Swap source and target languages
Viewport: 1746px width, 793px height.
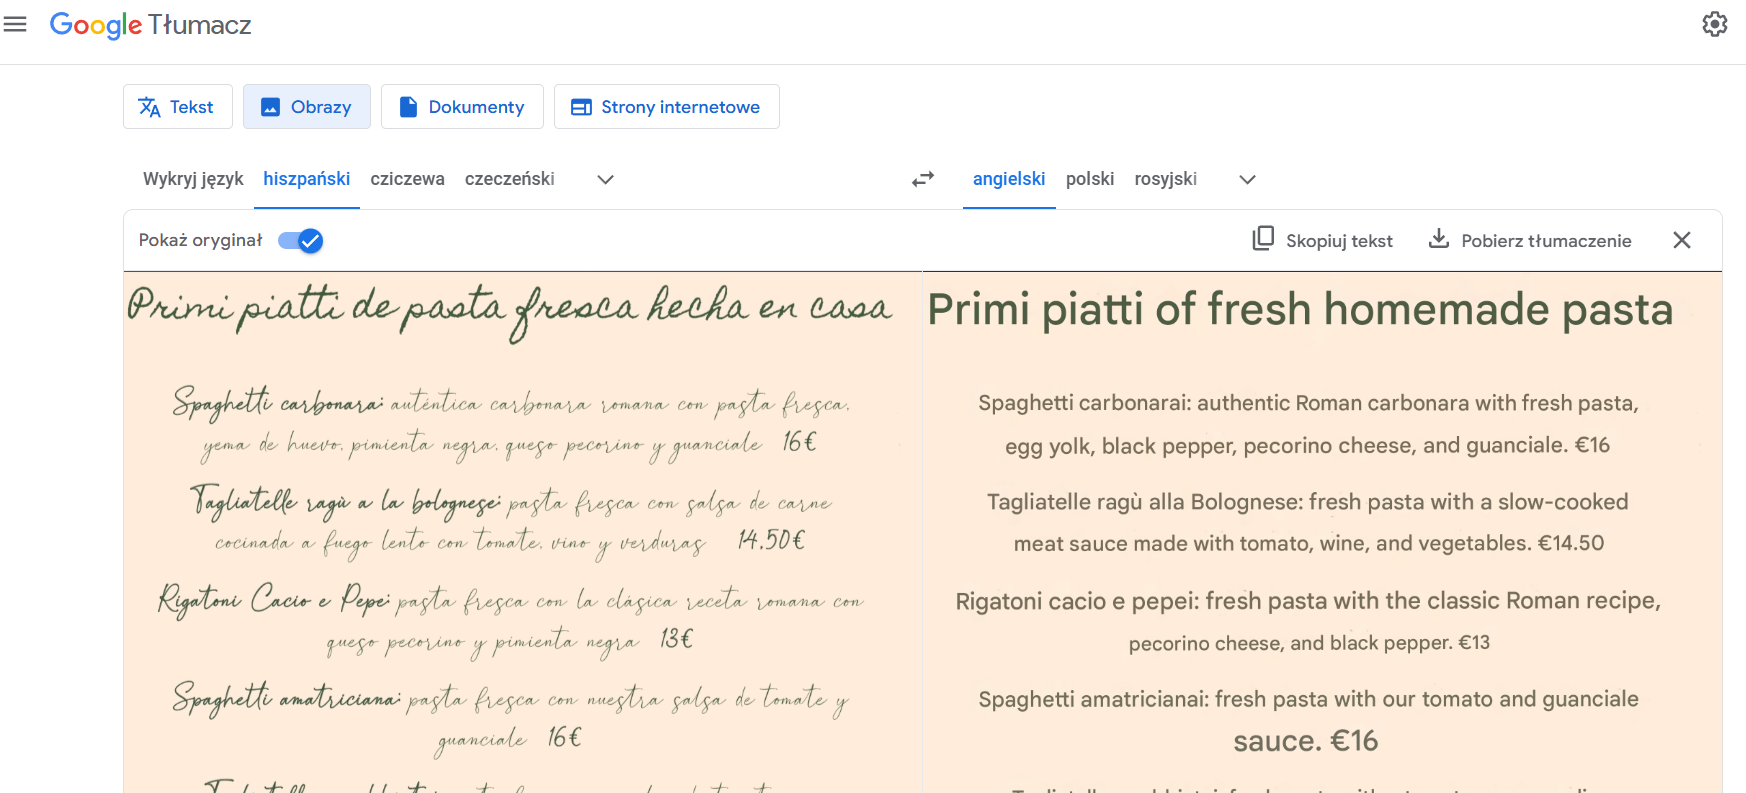(923, 179)
